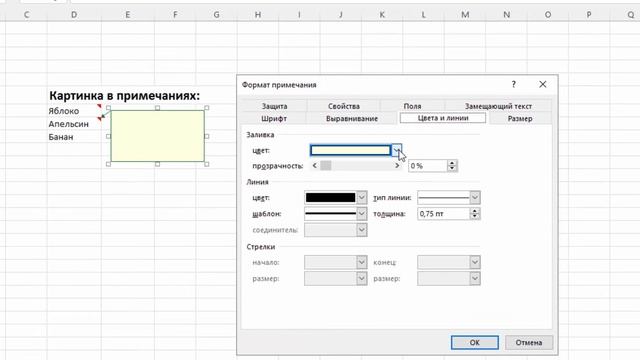Click the Банан cell
640x360 pixels.
61,137
